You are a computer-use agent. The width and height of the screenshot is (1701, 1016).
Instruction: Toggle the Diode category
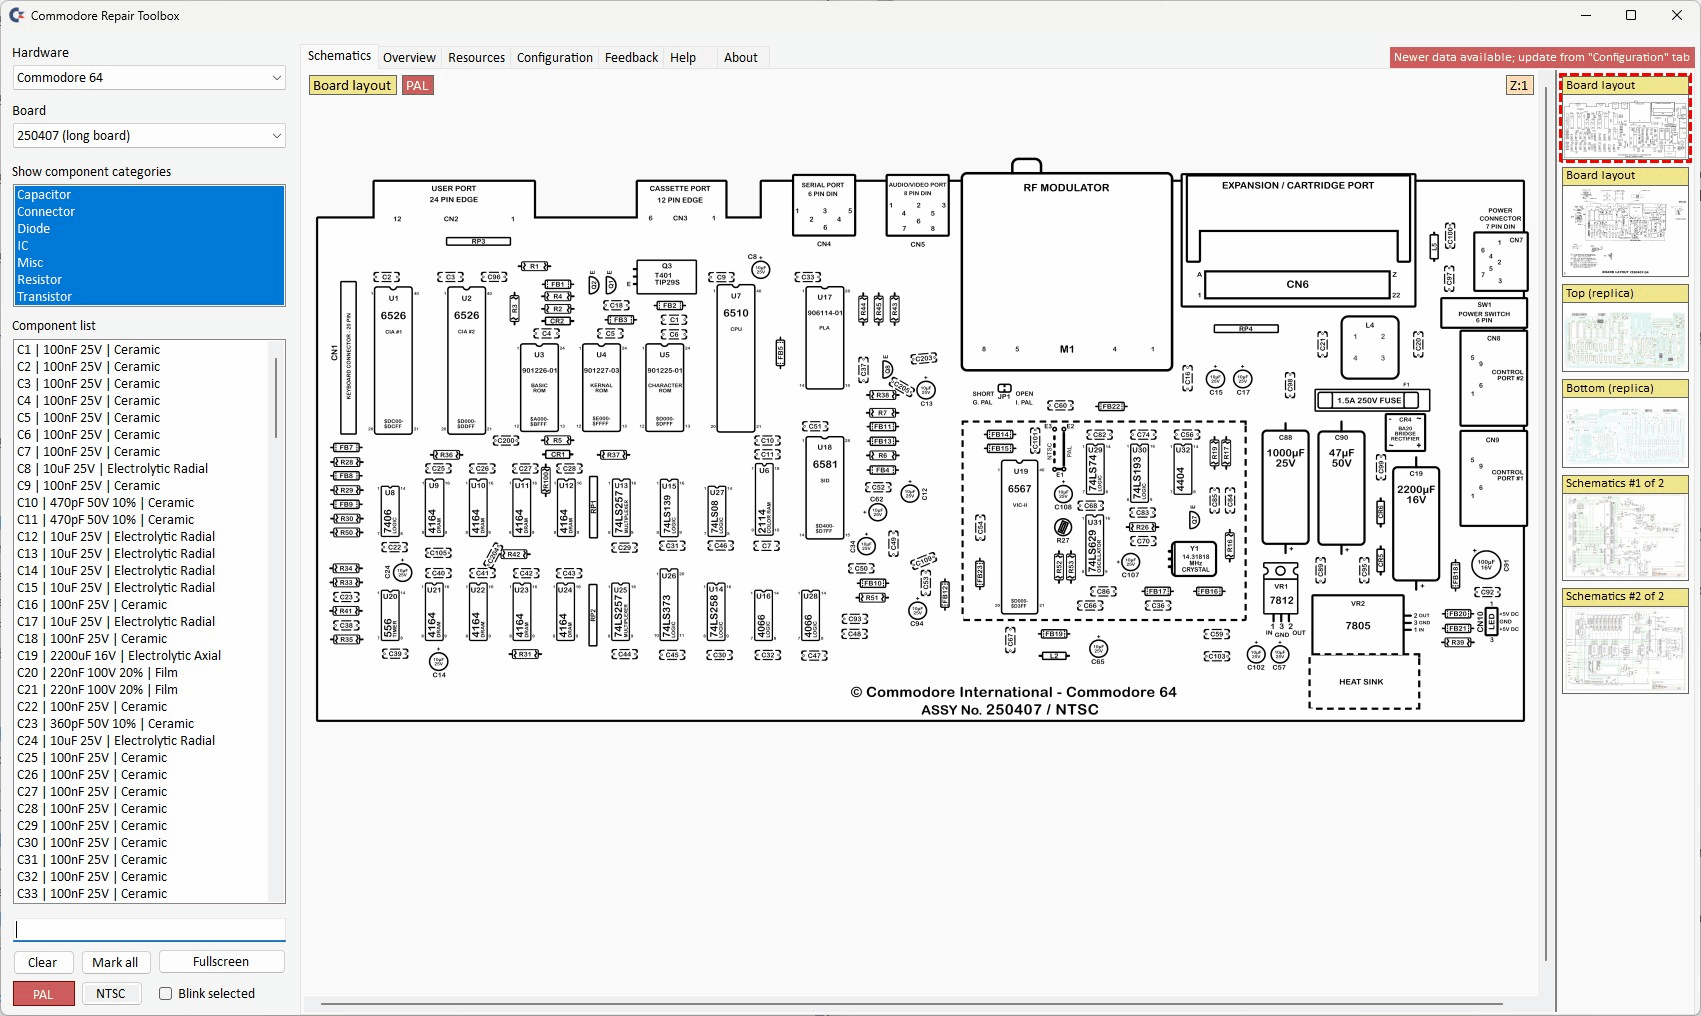tap(149, 229)
